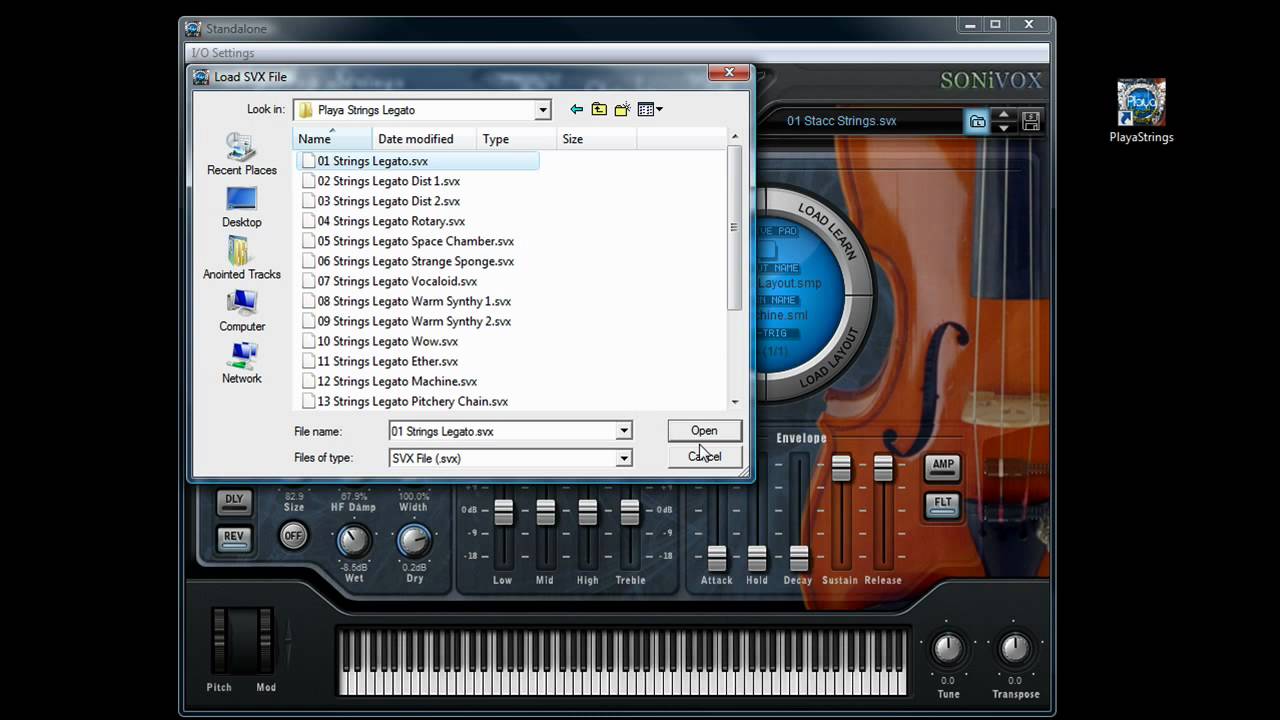Image resolution: width=1280 pixels, height=720 pixels.
Task: Toggle the DLY delay effect button
Action: pyautogui.click(x=234, y=500)
